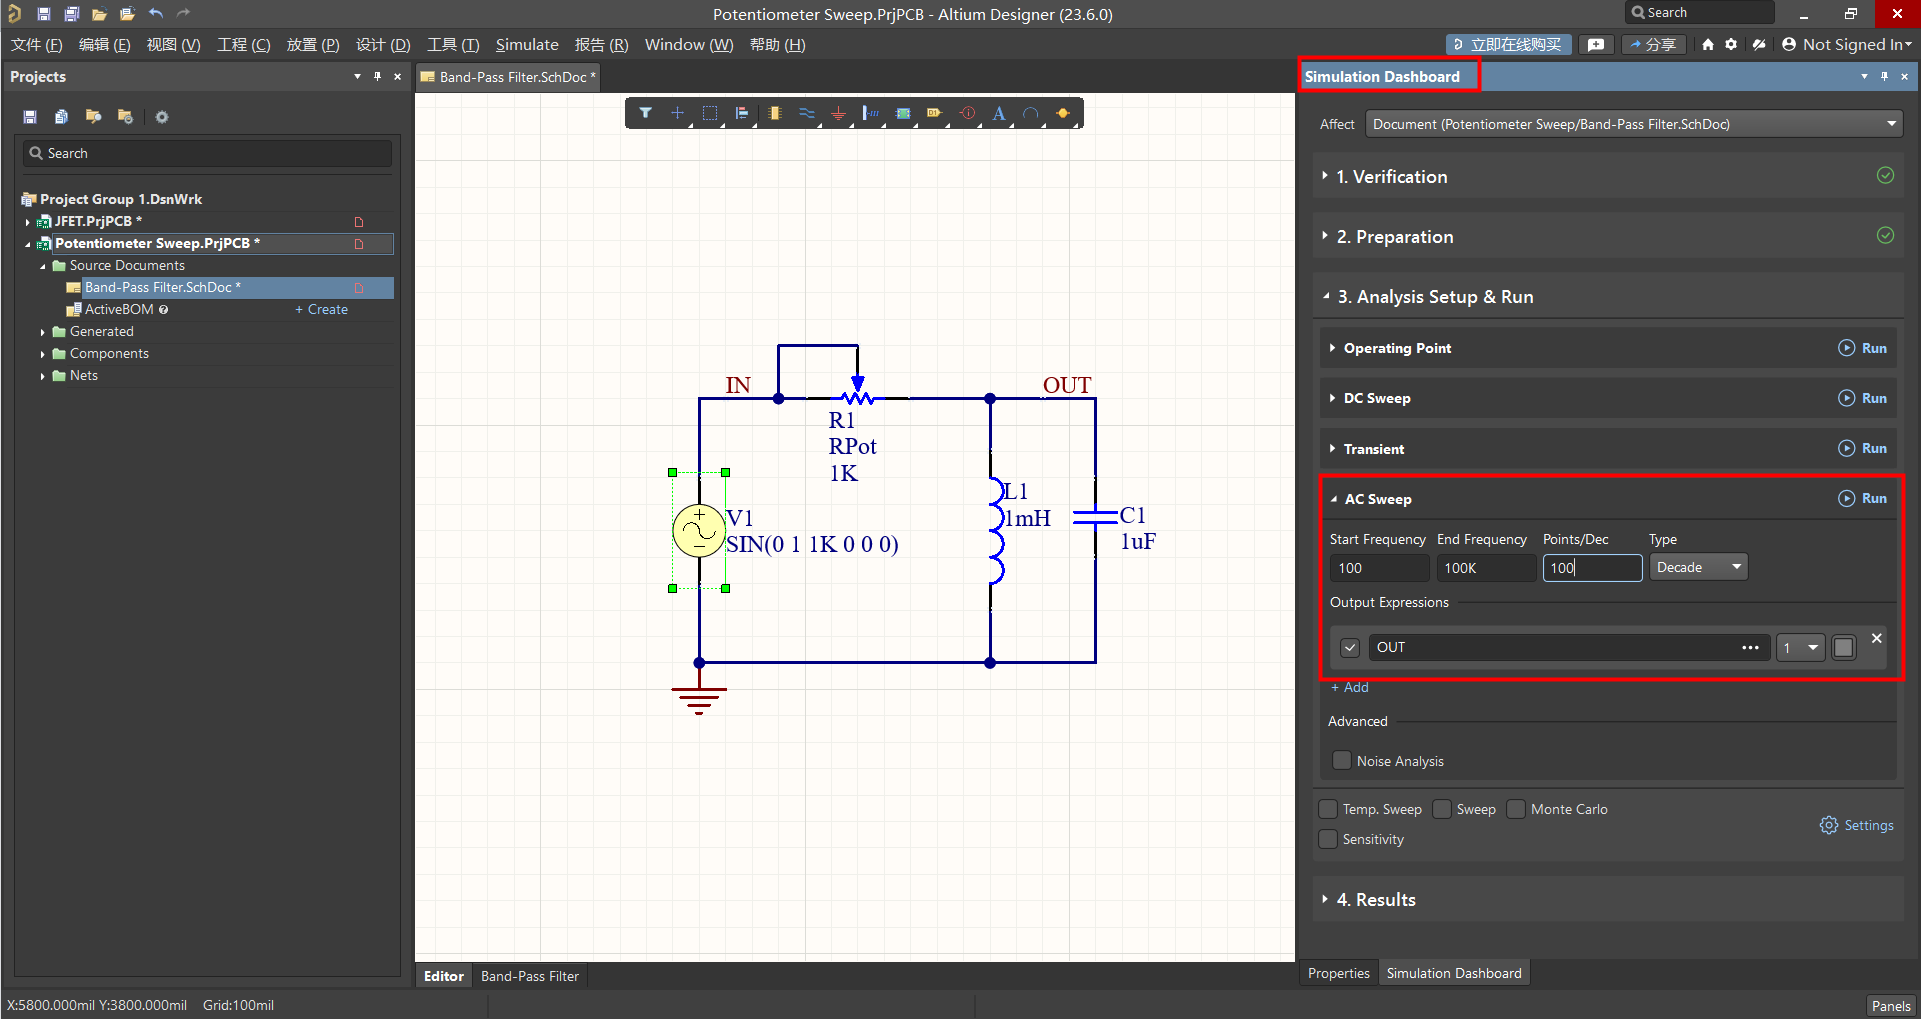Viewport: 1921px width, 1019px height.
Task: Open the Simulate menu
Action: pos(527,45)
